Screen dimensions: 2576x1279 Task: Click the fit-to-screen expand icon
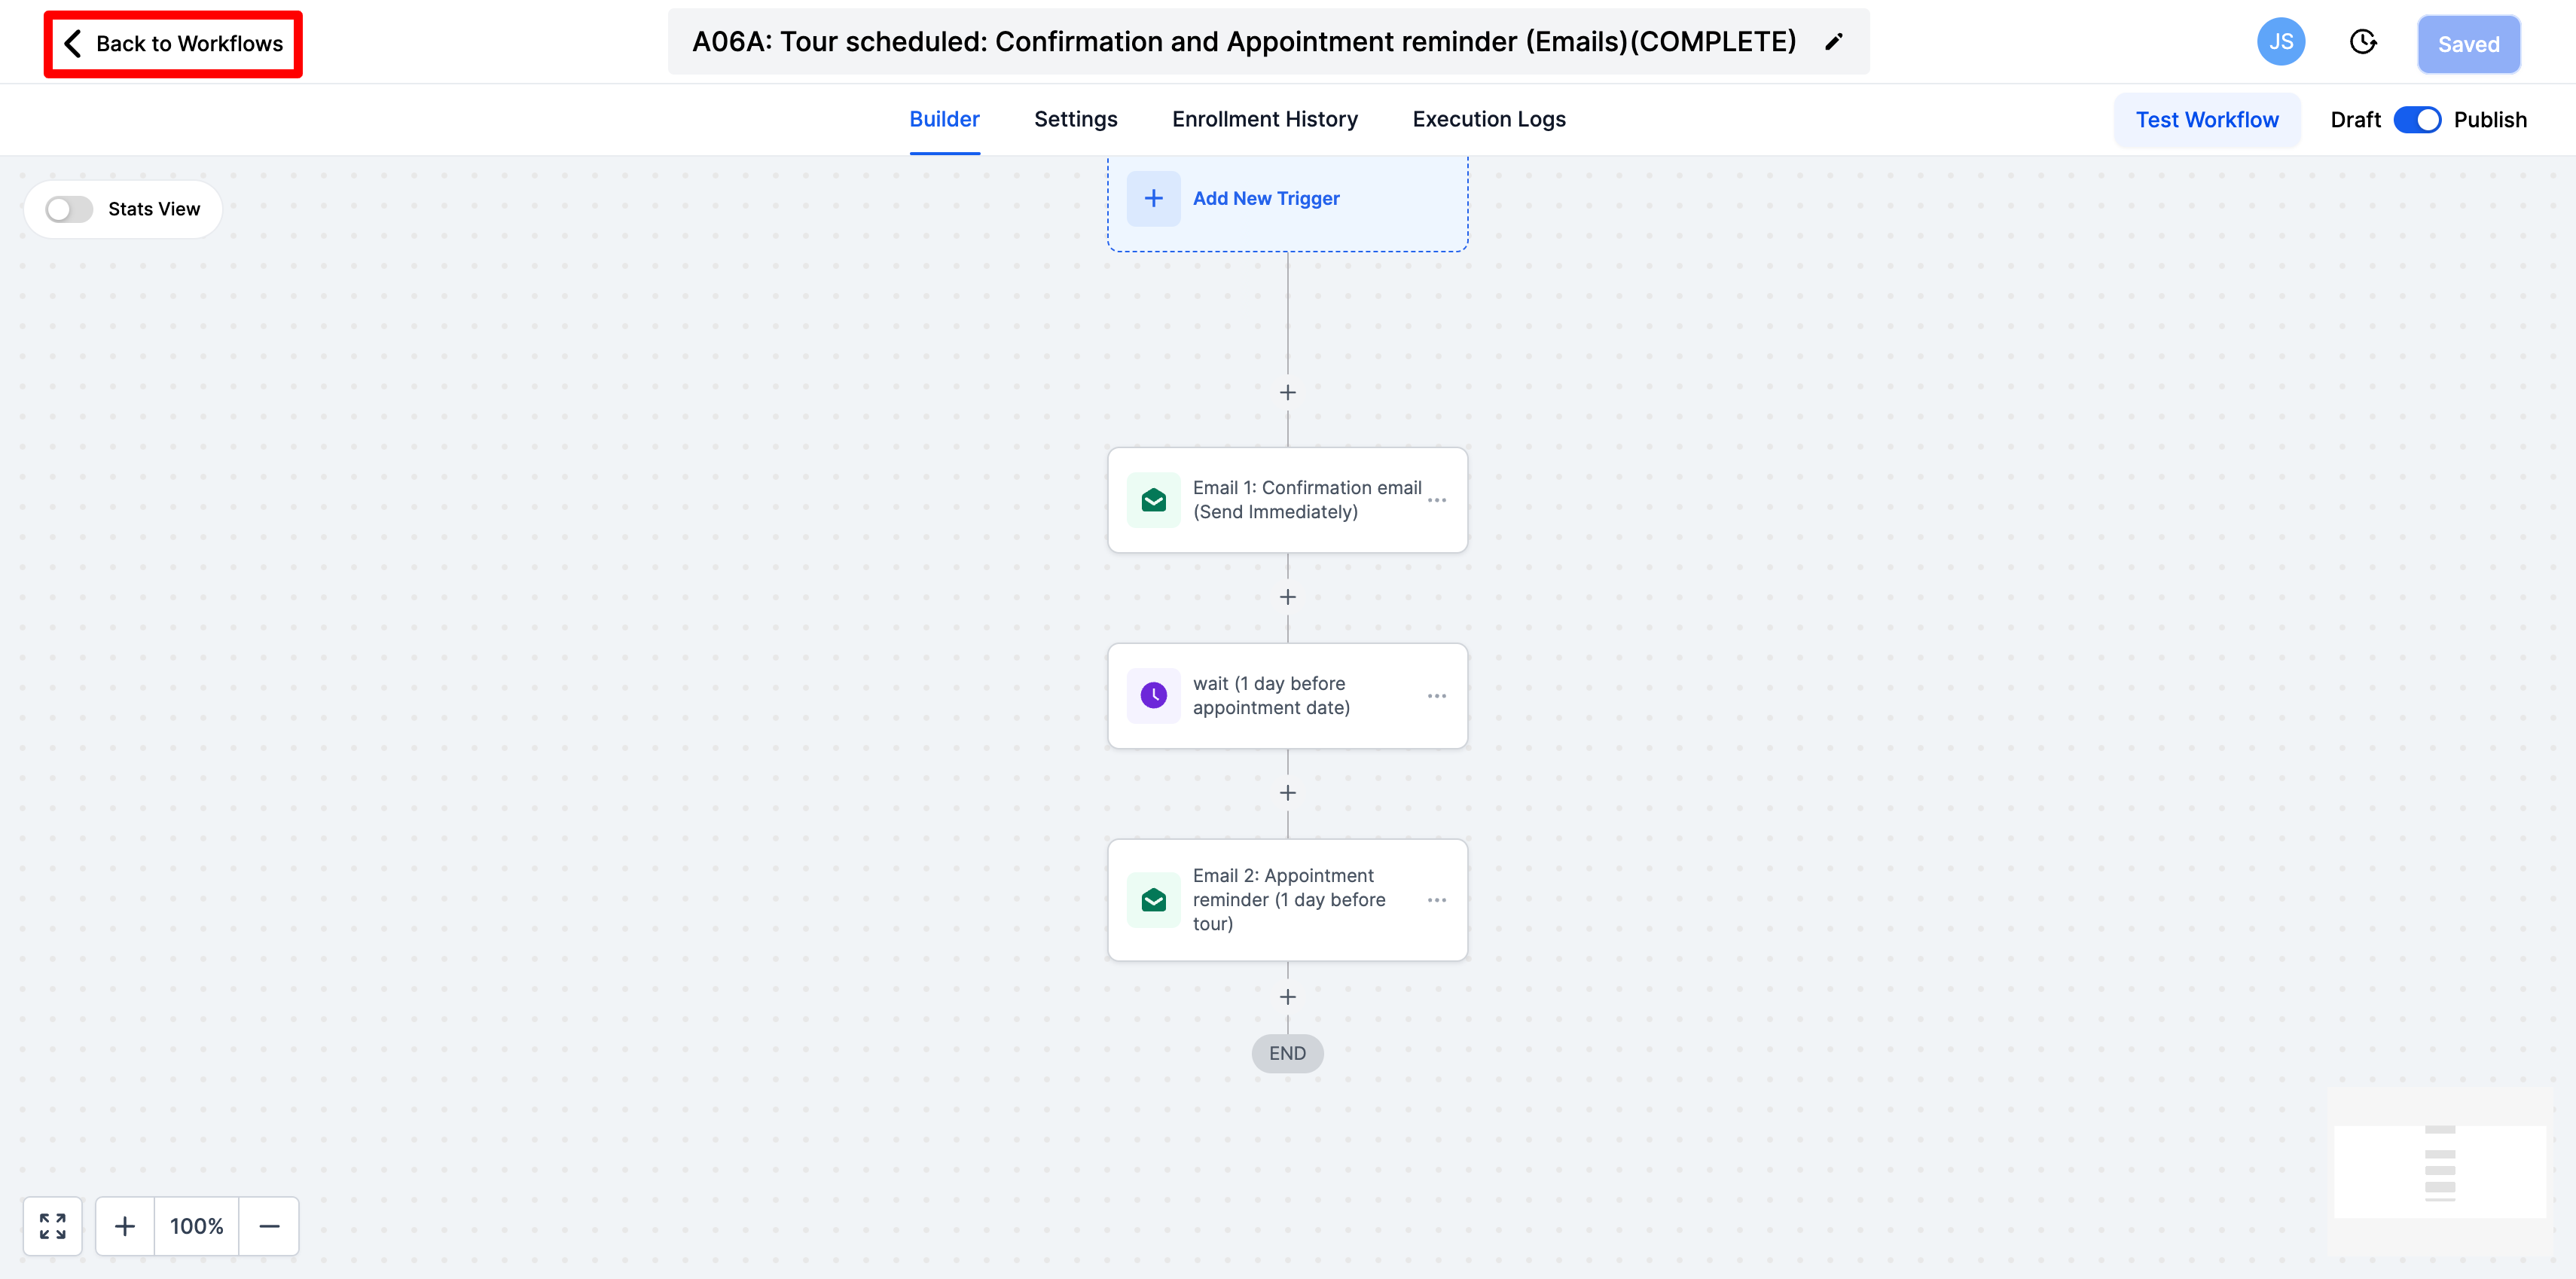tap(53, 1226)
